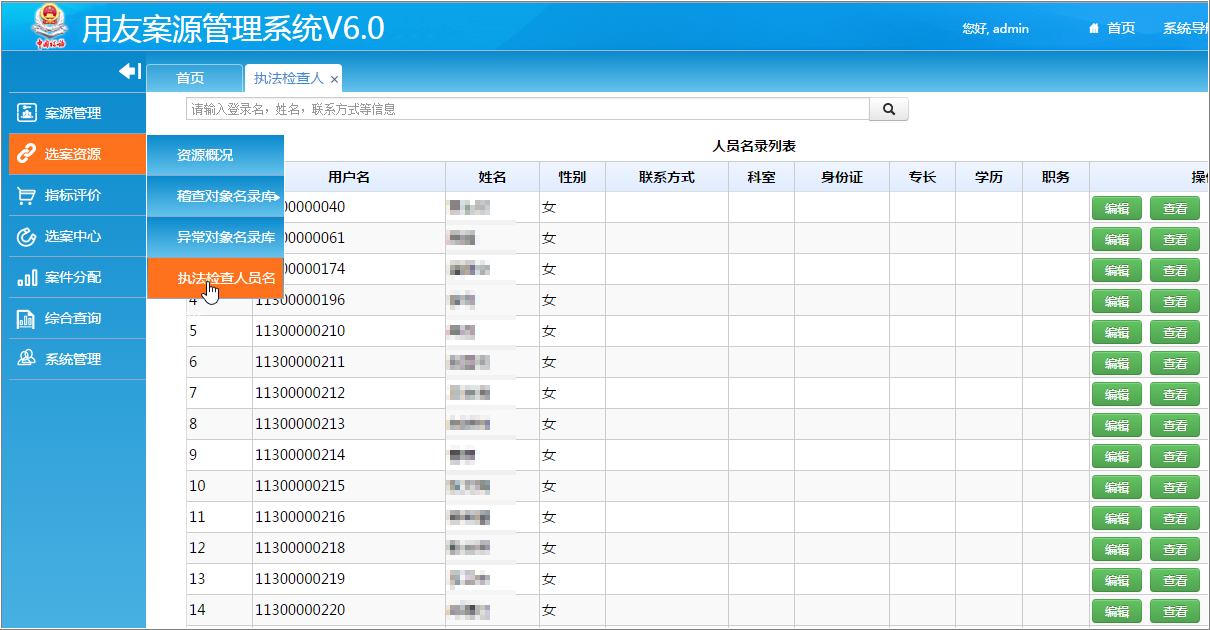Collapse the sidebar with the arrow icon
The image size is (1210, 630).
coord(130,71)
